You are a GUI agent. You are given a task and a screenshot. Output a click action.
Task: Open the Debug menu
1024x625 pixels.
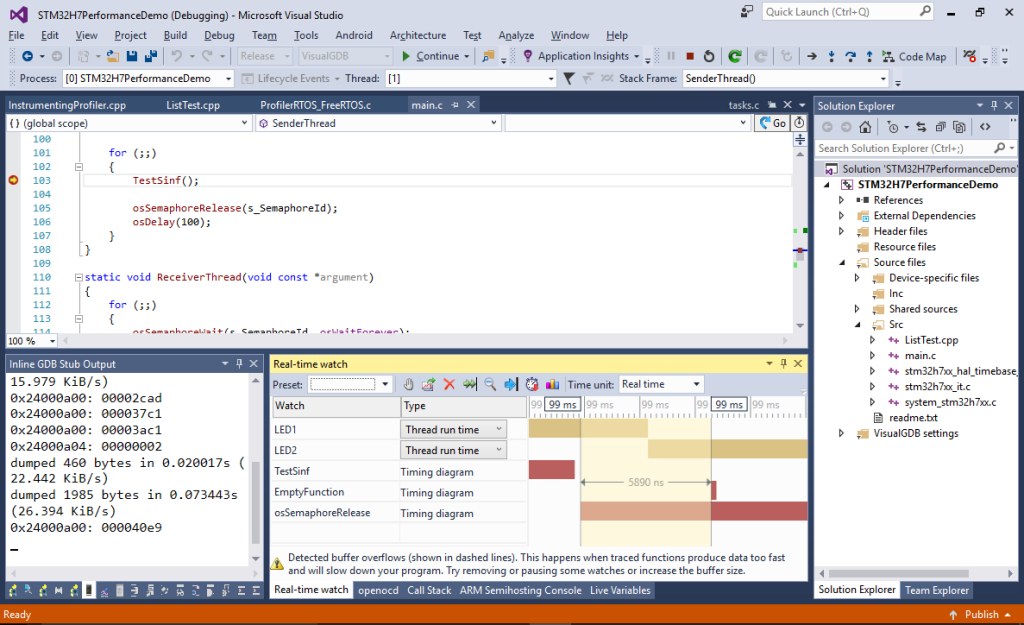coord(219,35)
